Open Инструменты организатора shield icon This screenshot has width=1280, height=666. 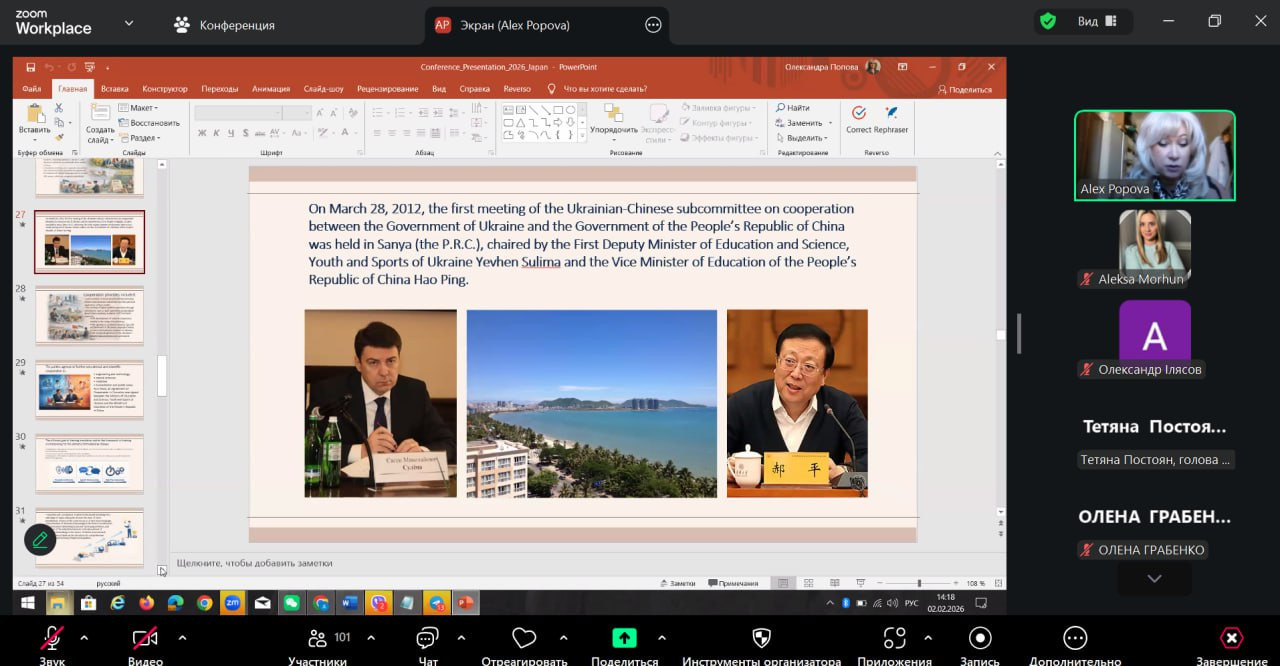[761, 639]
